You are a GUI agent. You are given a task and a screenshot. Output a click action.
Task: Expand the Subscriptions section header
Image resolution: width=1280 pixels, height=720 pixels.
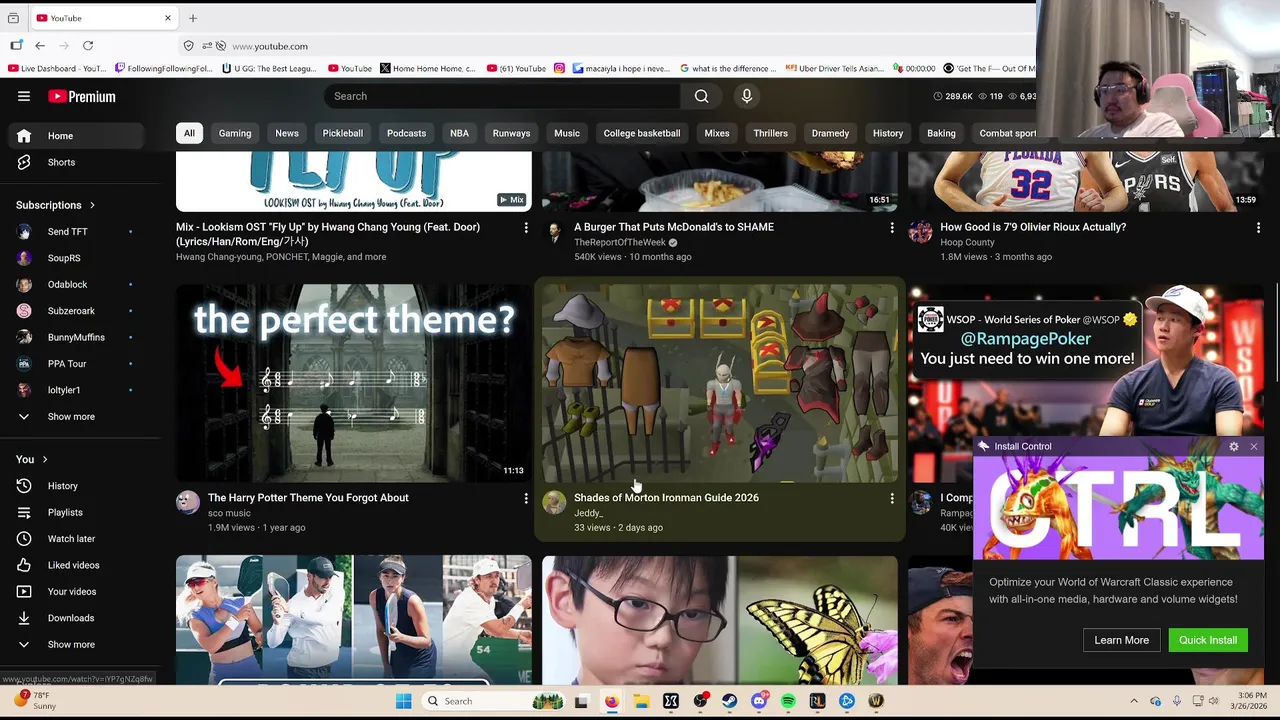[x=56, y=205]
